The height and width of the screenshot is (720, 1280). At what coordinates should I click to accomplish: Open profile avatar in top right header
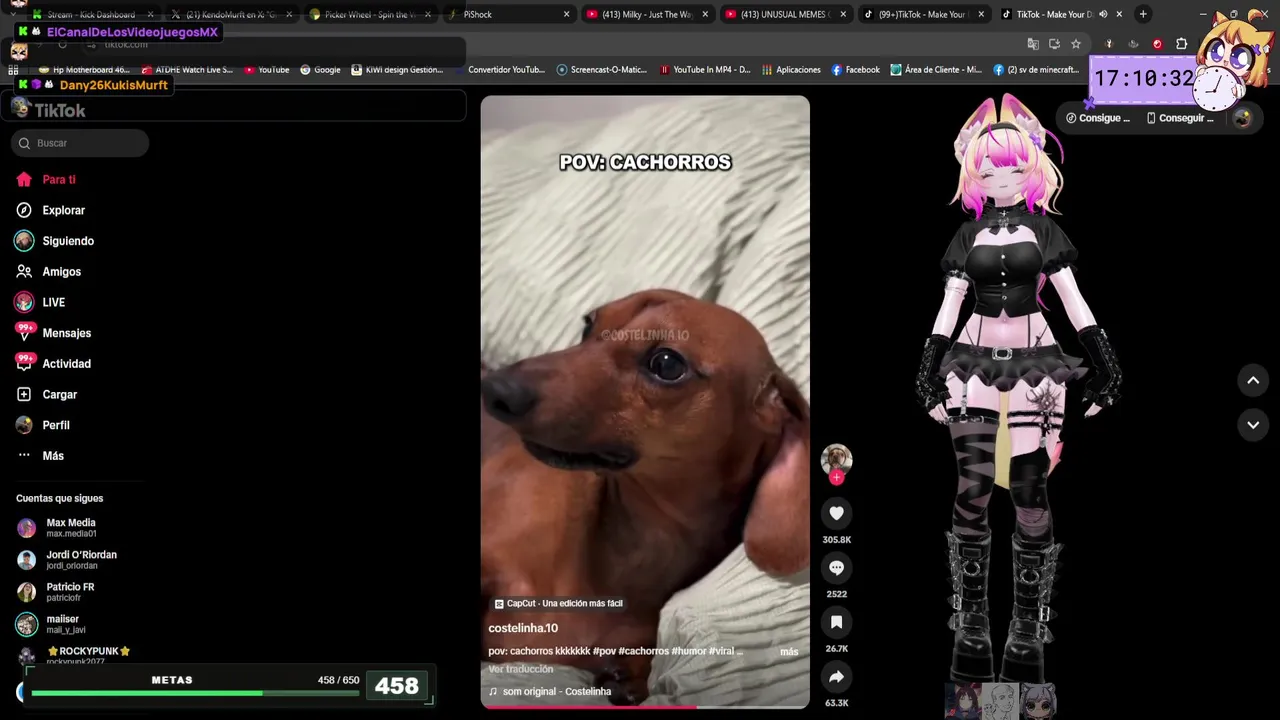(1242, 118)
